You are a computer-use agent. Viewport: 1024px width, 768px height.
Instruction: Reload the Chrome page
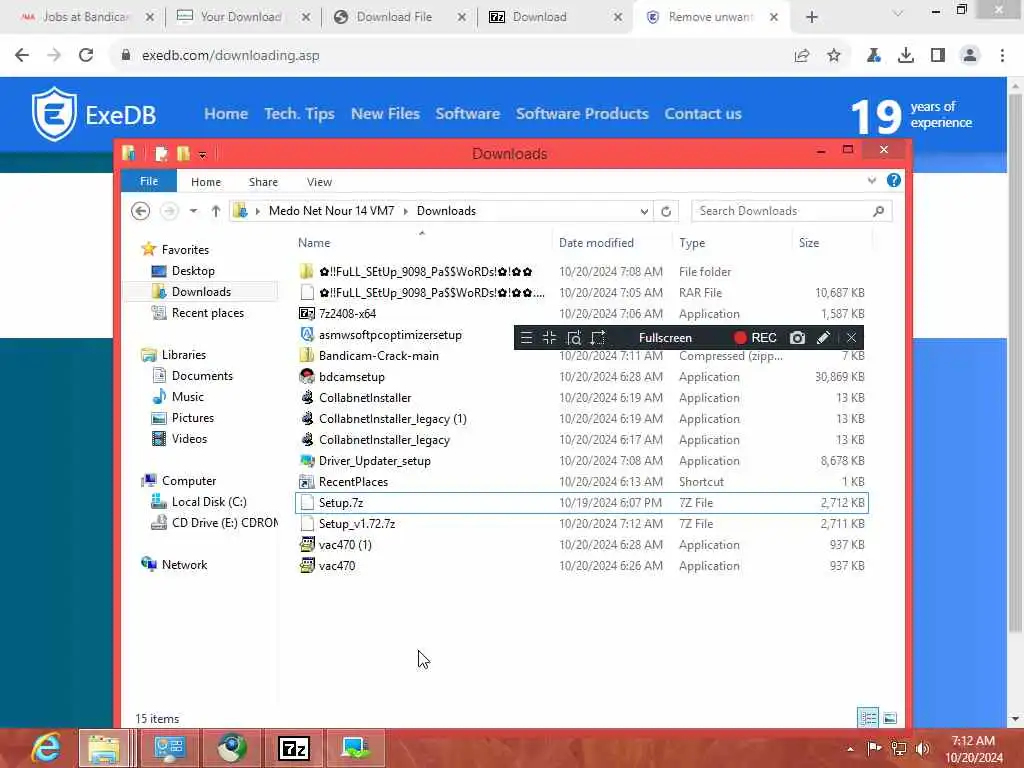pos(86,56)
